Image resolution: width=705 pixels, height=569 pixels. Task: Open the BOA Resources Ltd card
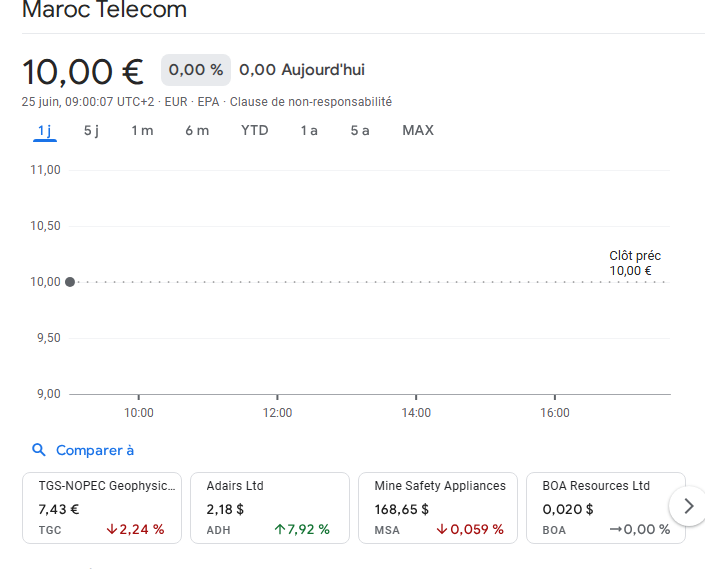(x=605, y=507)
